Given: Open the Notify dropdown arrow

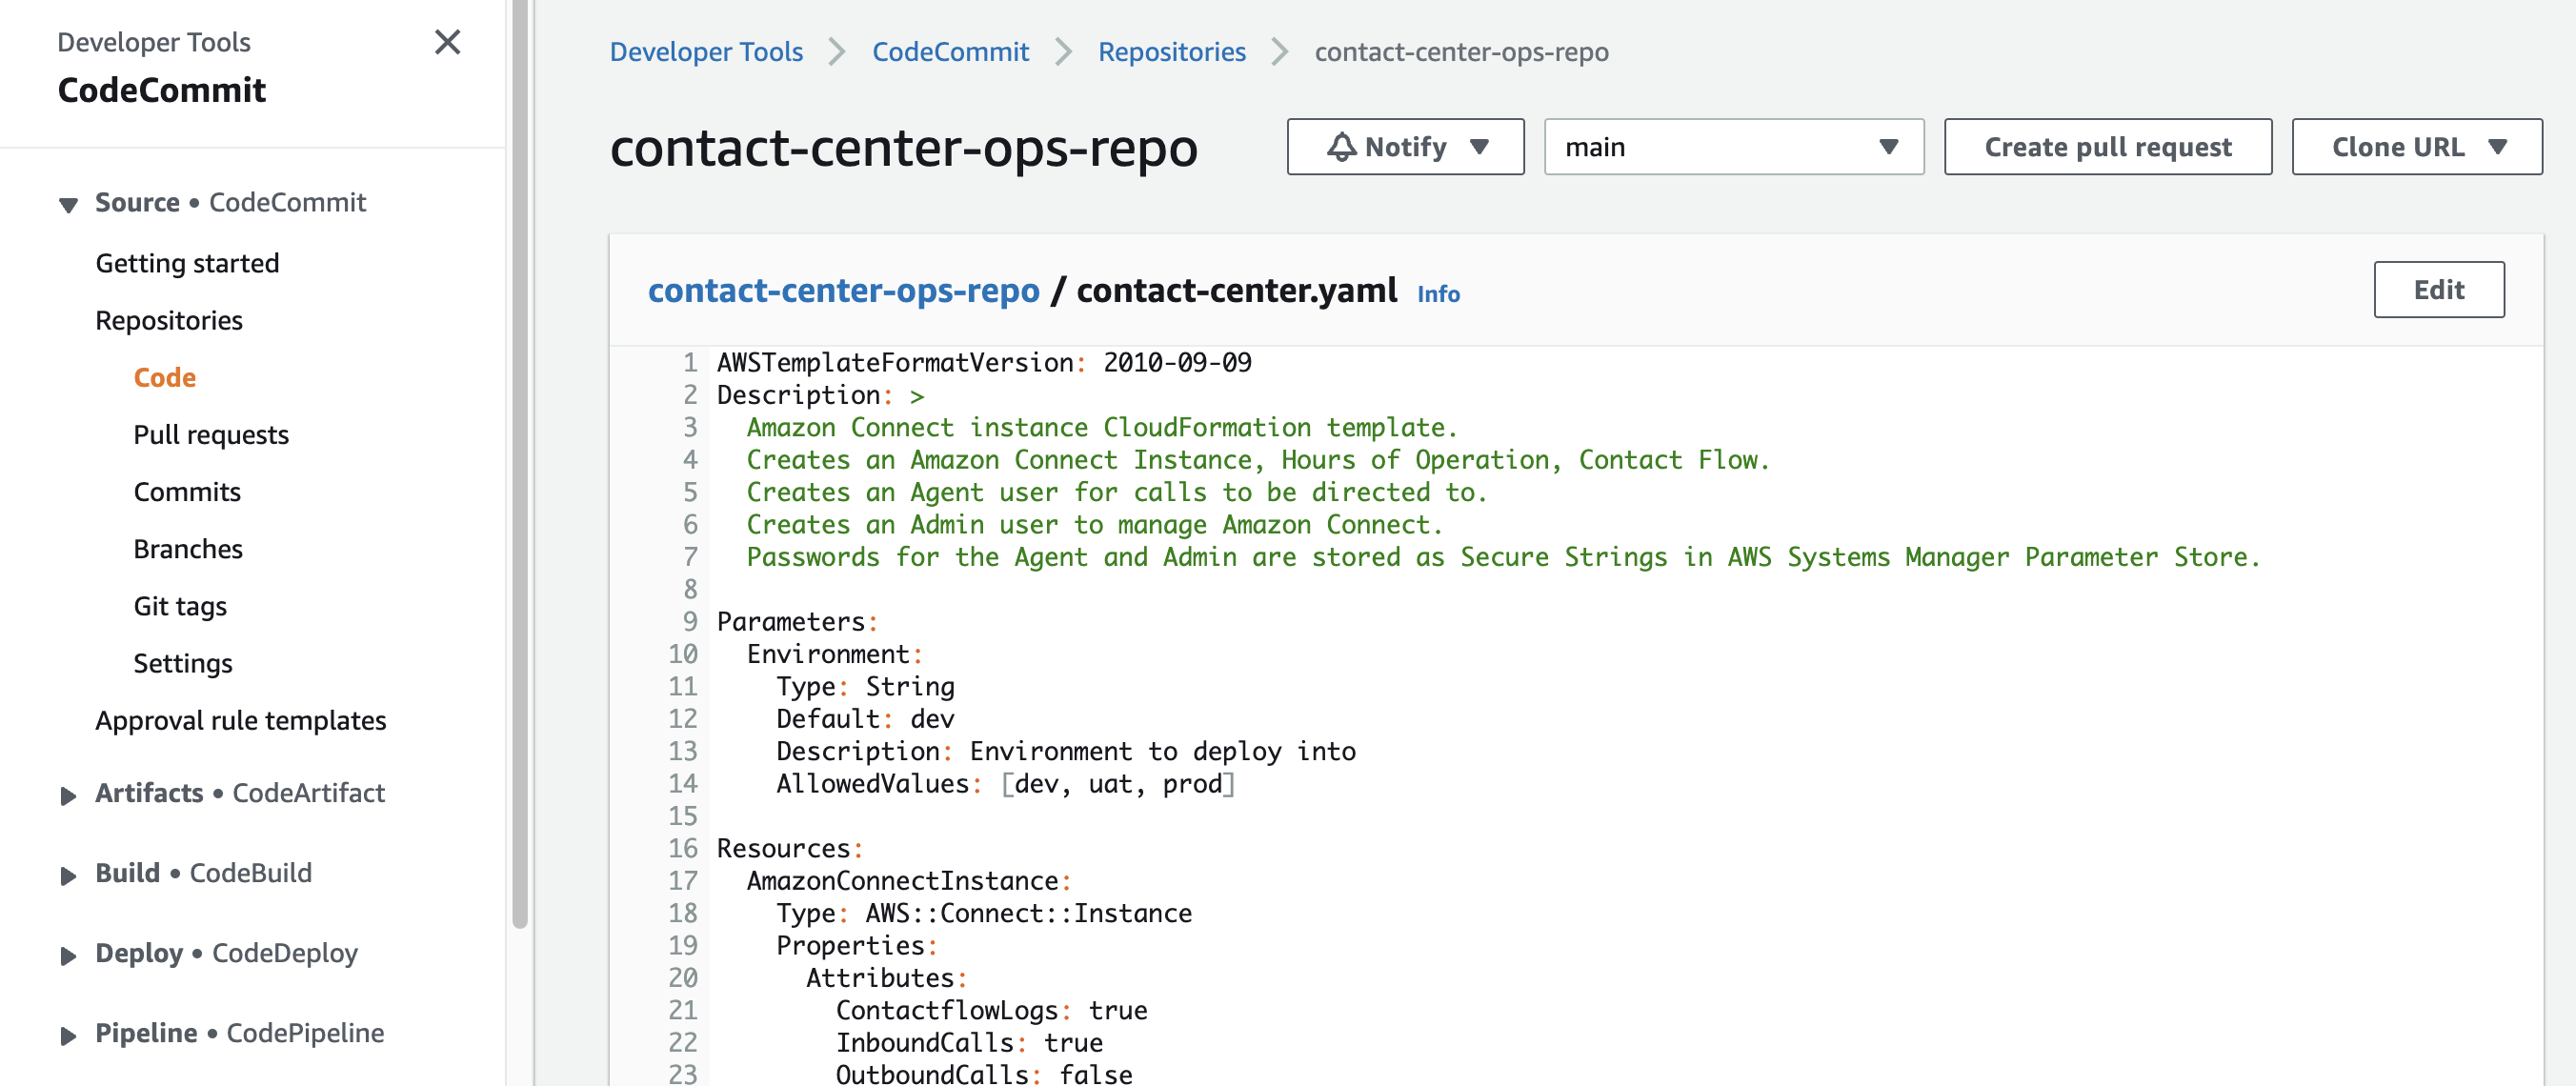Looking at the screenshot, I should point(1479,147).
